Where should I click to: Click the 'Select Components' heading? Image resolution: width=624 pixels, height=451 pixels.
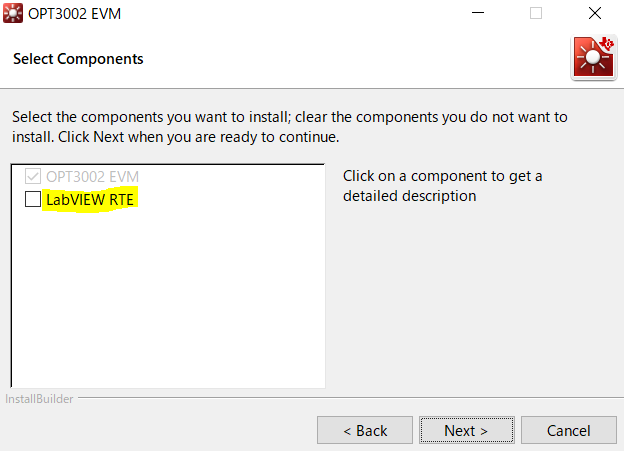pyautogui.click(x=78, y=59)
